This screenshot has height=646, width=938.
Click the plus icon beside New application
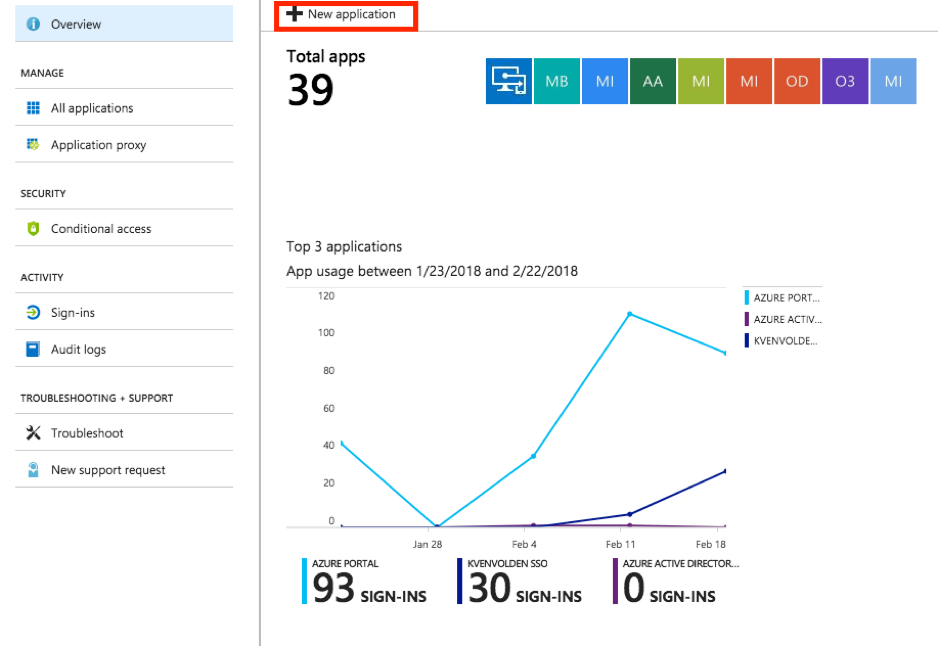coord(294,14)
